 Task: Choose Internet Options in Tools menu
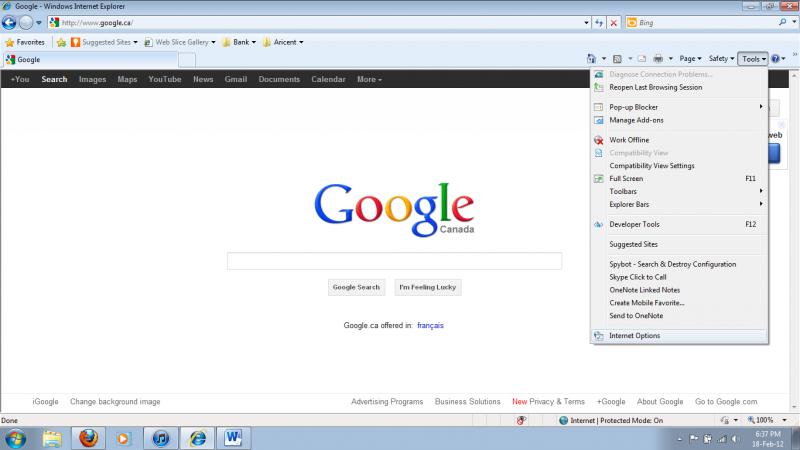point(679,336)
